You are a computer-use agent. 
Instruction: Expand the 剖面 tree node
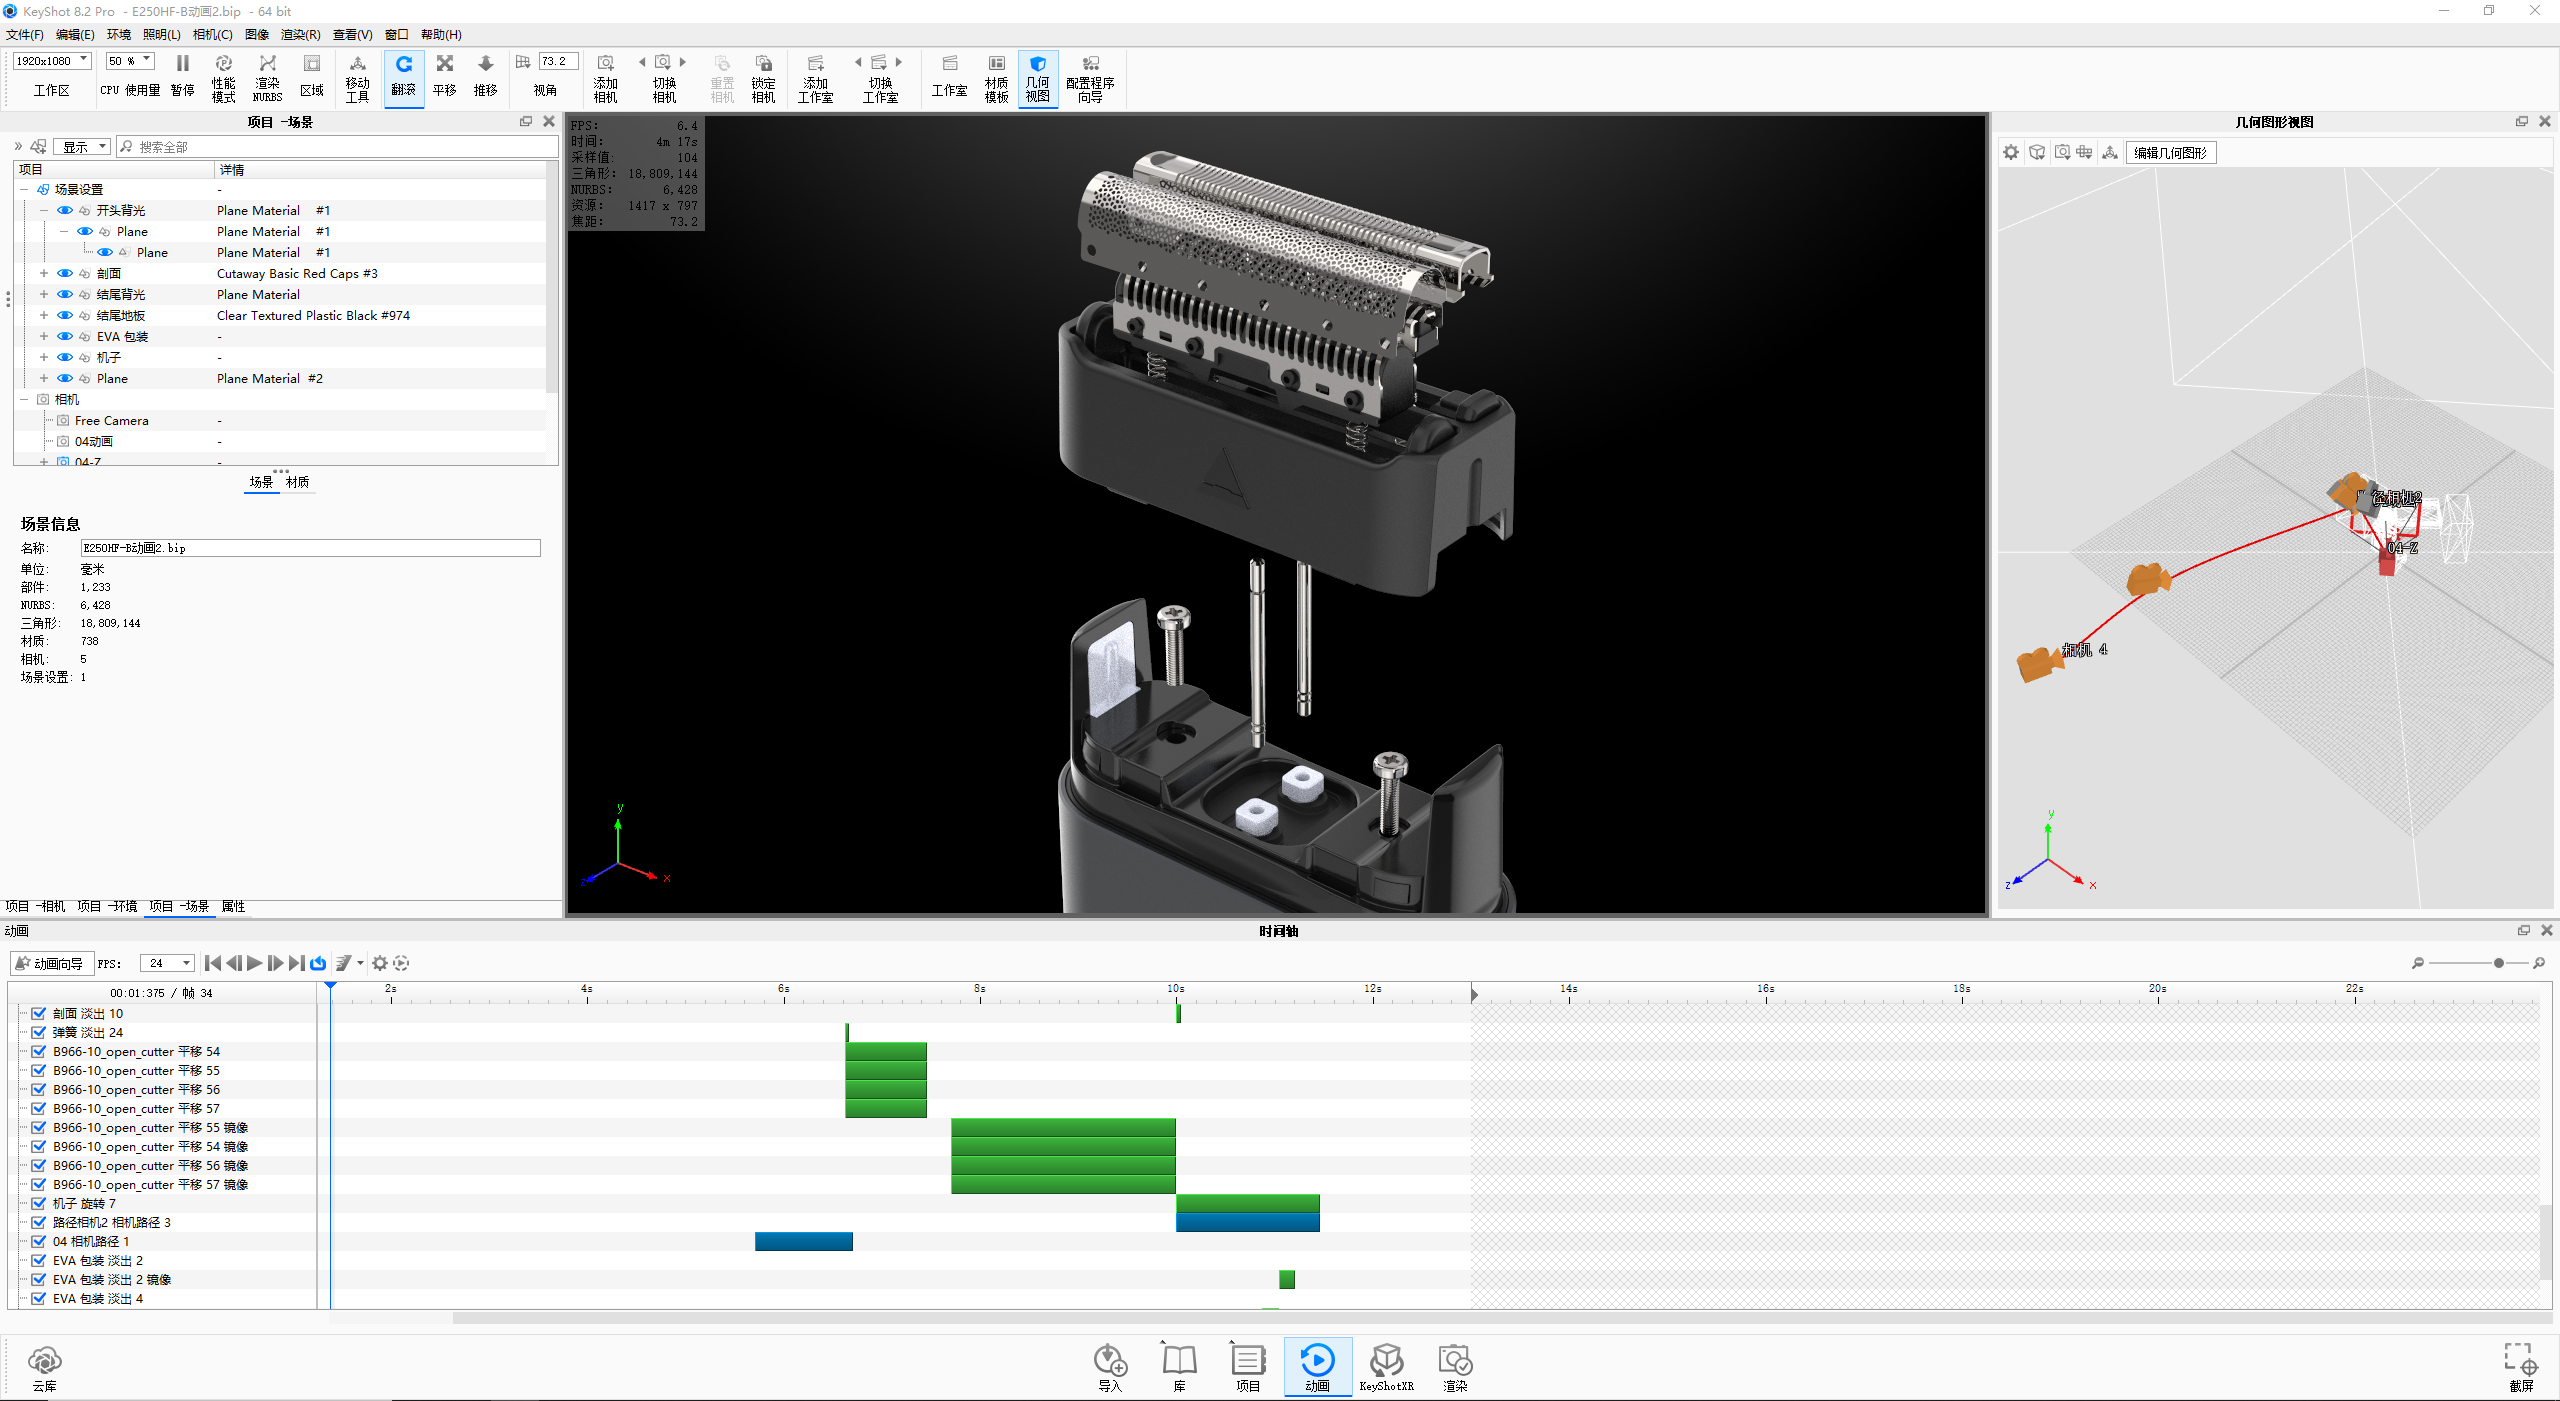[x=44, y=273]
